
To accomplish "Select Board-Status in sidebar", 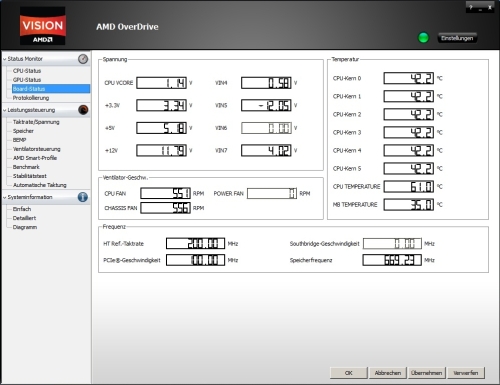I will coord(51,89).
